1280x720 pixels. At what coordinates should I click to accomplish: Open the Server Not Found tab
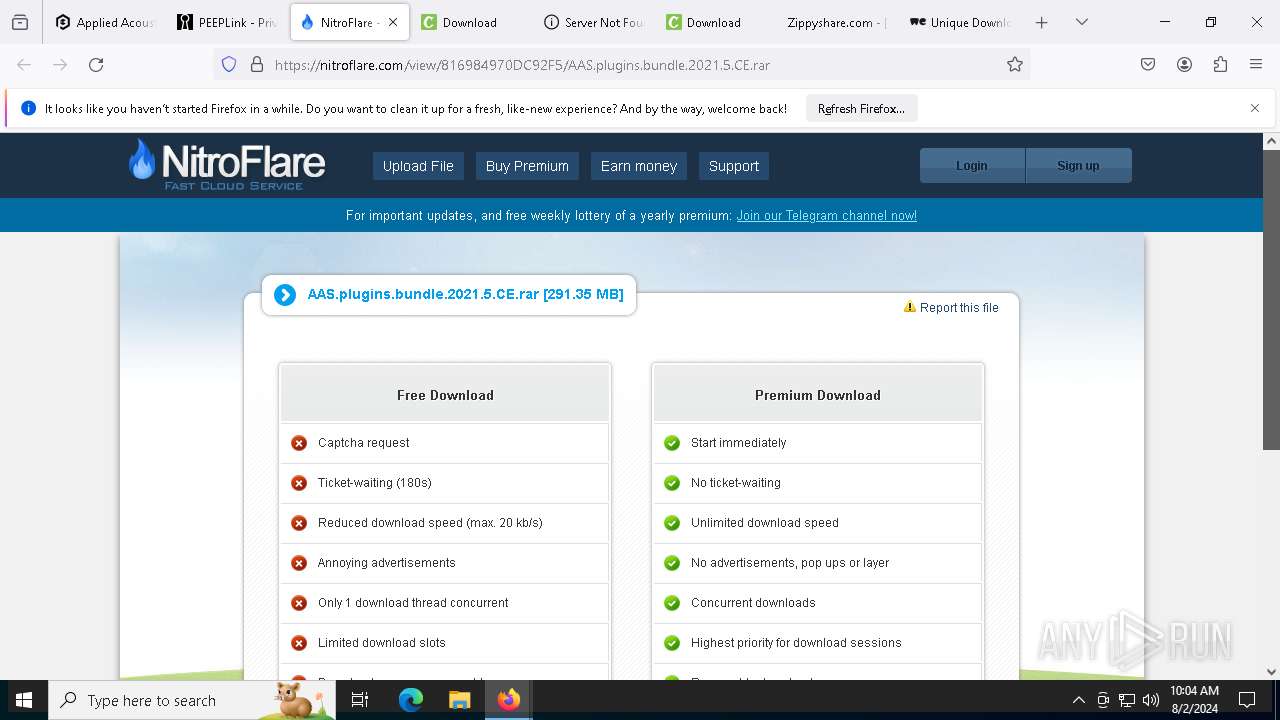tap(594, 22)
